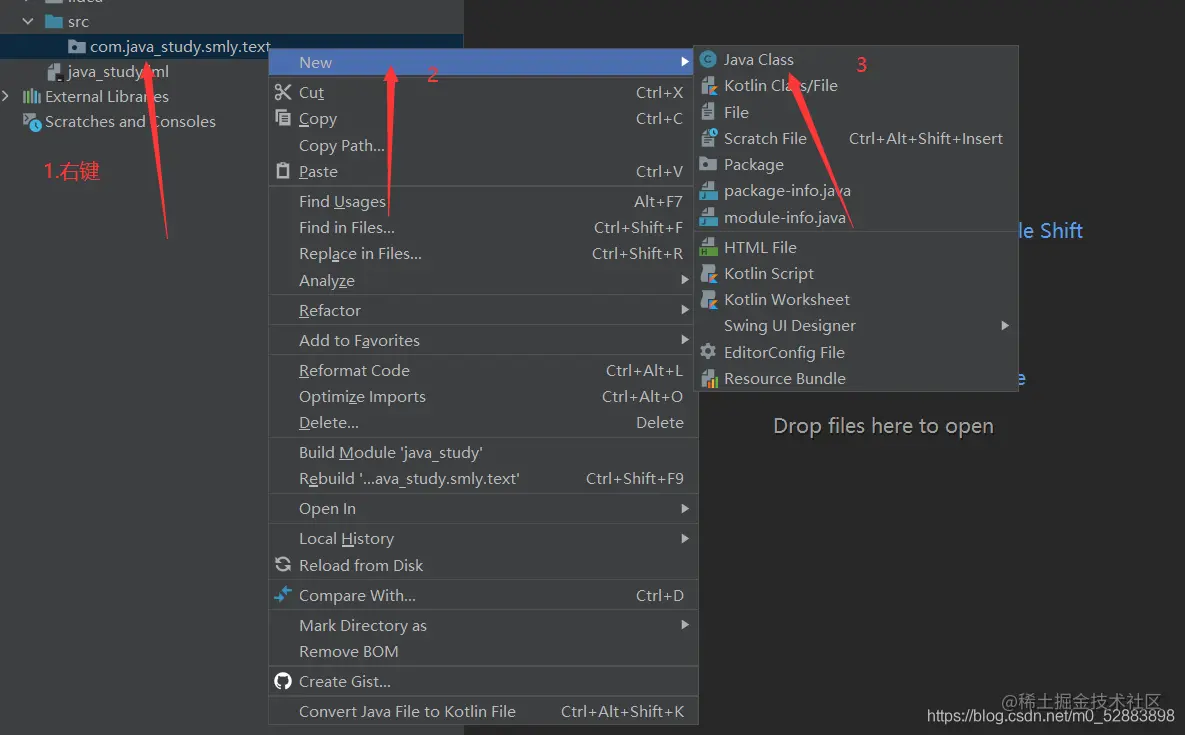Choose Build Module 'java_study'
The height and width of the screenshot is (735, 1185).
[x=483, y=452]
